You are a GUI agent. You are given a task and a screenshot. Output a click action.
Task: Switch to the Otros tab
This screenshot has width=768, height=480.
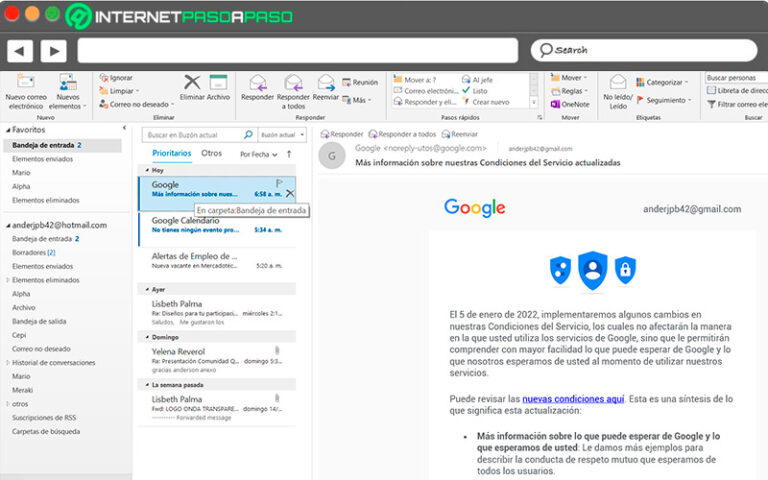click(212, 153)
